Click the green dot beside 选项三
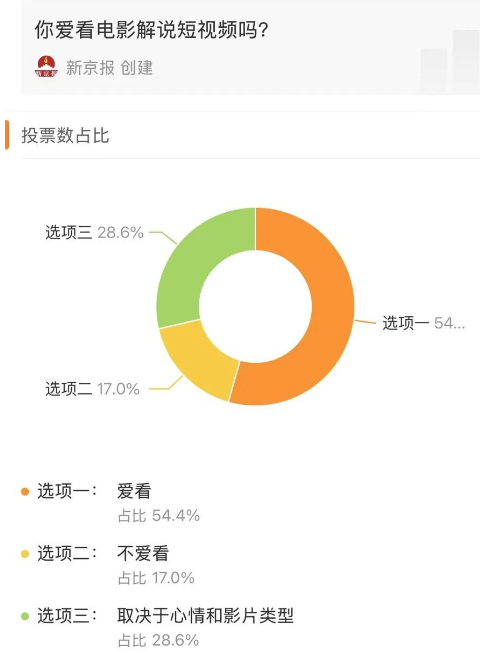The height and width of the screenshot is (652, 480). pyautogui.click(x=25, y=616)
